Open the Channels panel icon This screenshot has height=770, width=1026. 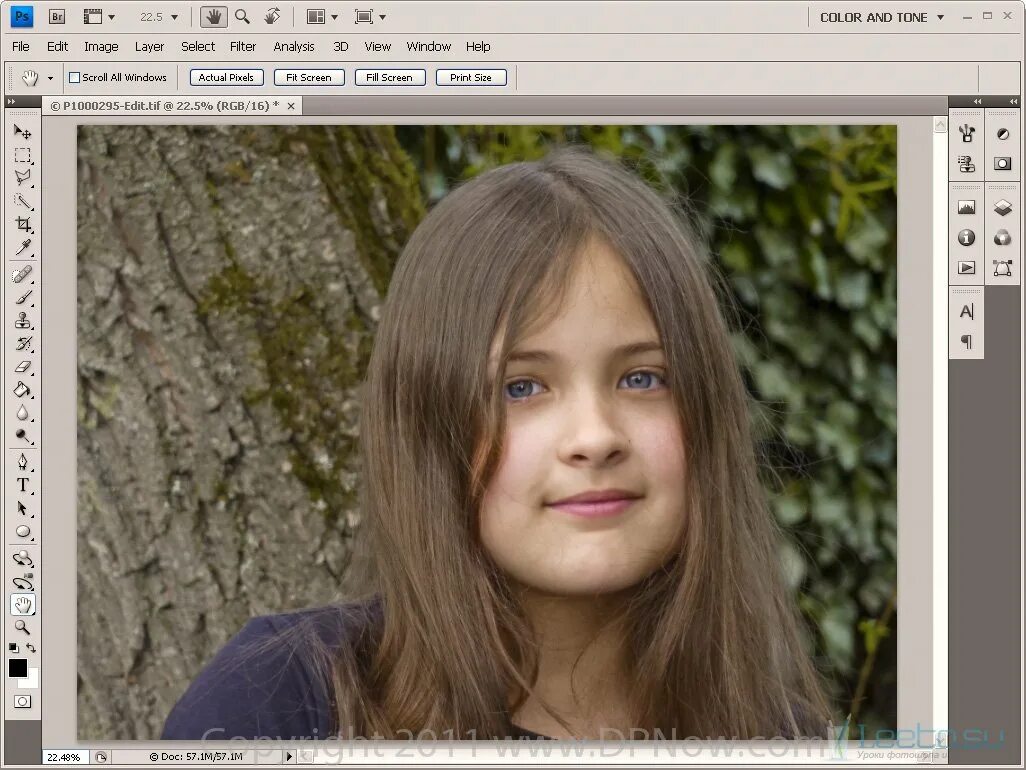pyautogui.click(x=1002, y=237)
